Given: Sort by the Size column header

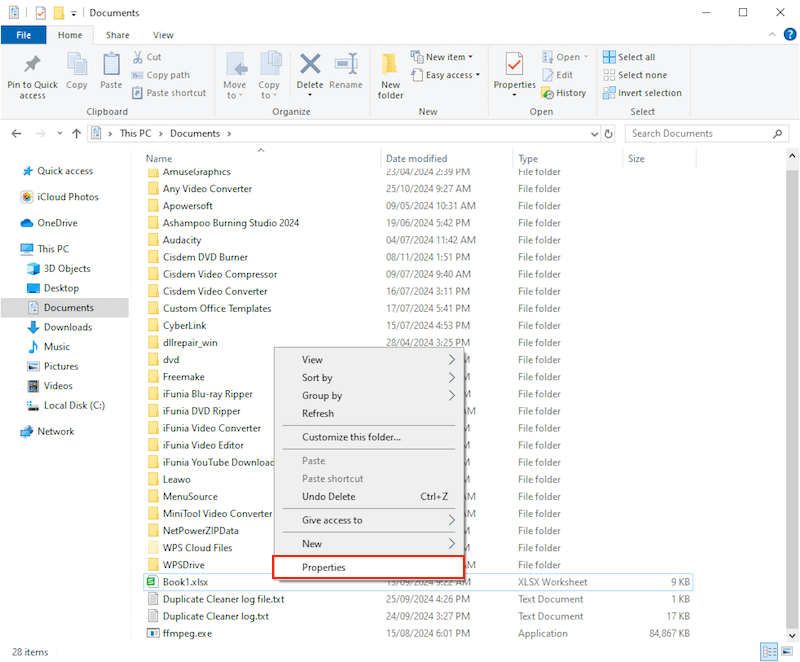Looking at the screenshot, I should click(660, 159).
